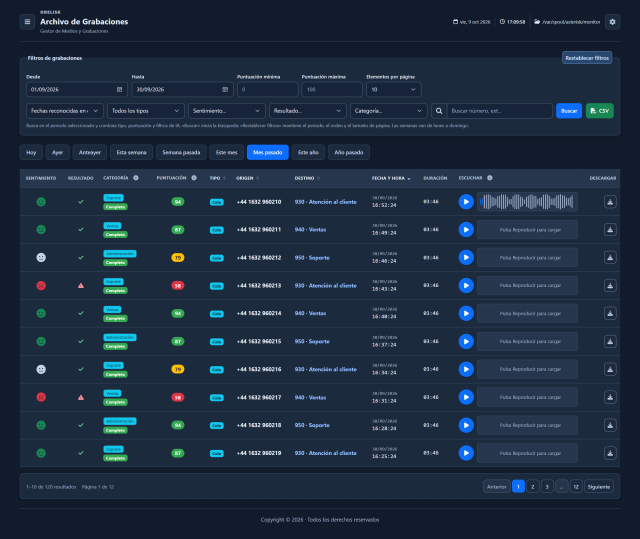
Task: Open settings gear in header
Action: pos(612,22)
